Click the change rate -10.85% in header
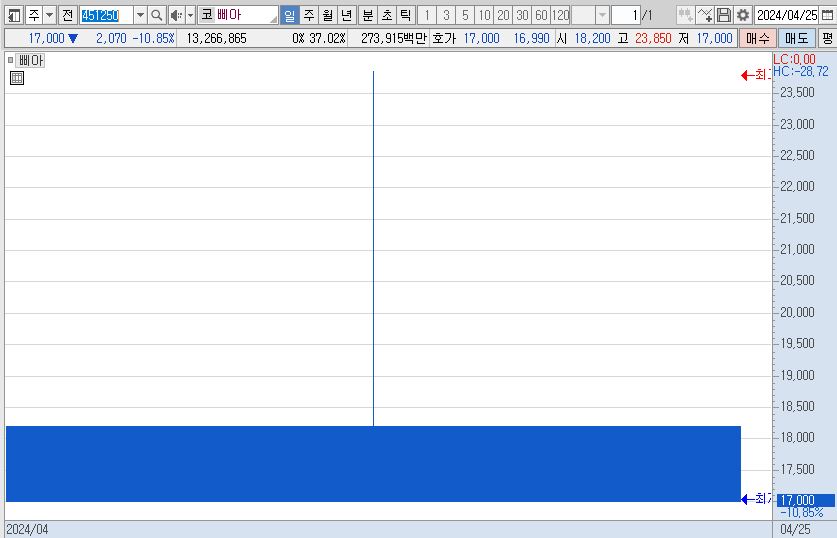The height and width of the screenshot is (538, 837). pos(153,38)
